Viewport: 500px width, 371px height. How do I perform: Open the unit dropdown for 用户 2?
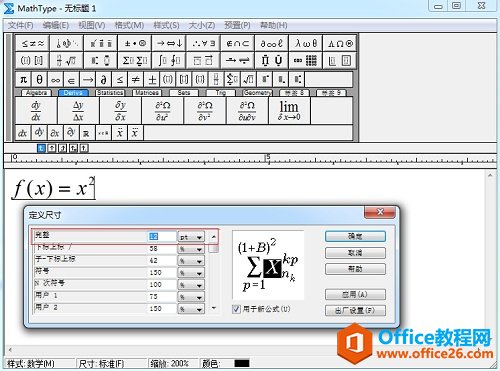click(191, 309)
